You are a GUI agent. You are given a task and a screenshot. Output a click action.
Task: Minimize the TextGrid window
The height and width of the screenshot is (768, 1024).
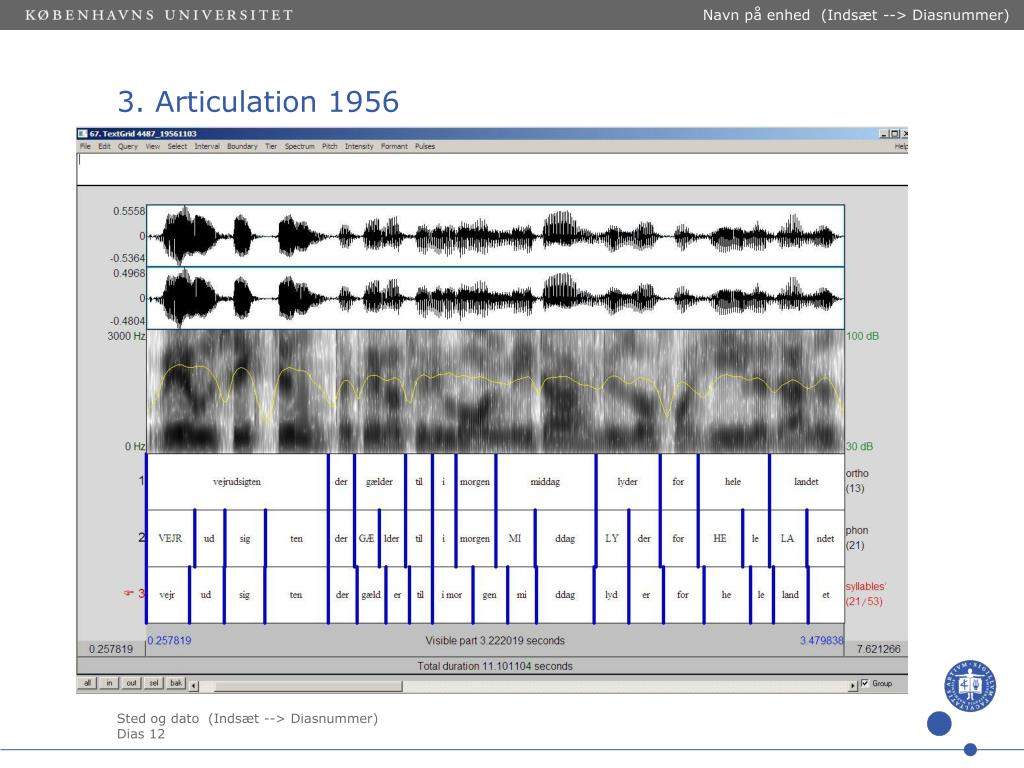point(884,133)
